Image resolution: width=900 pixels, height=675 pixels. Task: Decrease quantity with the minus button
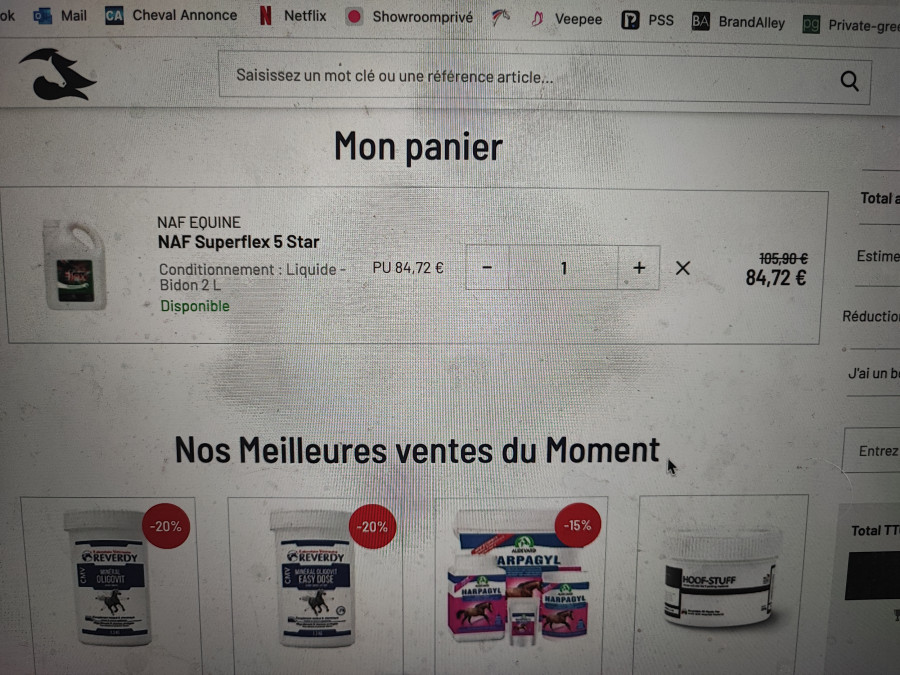[x=487, y=267]
